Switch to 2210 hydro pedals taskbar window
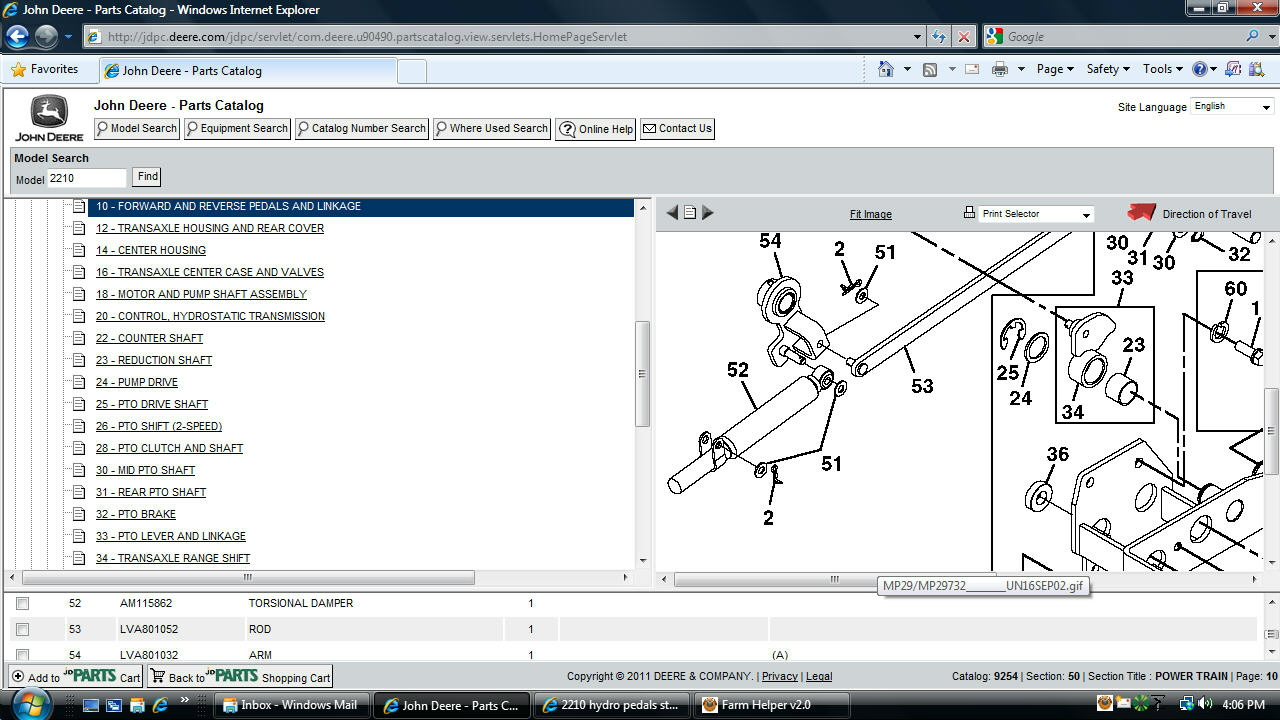This screenshot has width=1280, height=720. point(612,705)
